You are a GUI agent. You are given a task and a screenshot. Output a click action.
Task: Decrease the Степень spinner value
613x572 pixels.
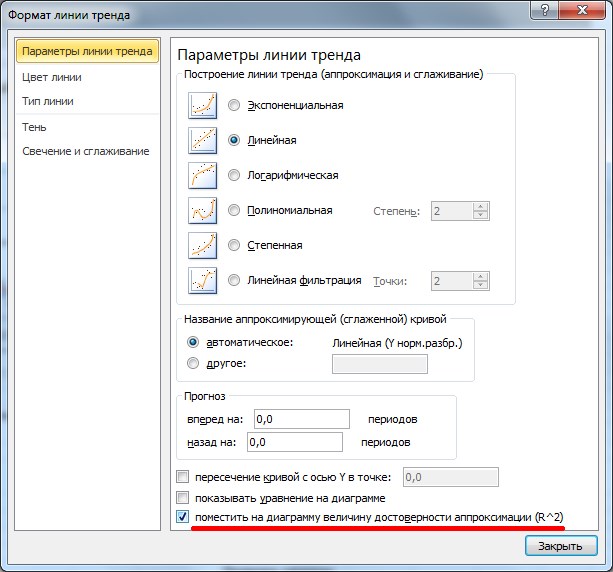(x=480, y=215)
